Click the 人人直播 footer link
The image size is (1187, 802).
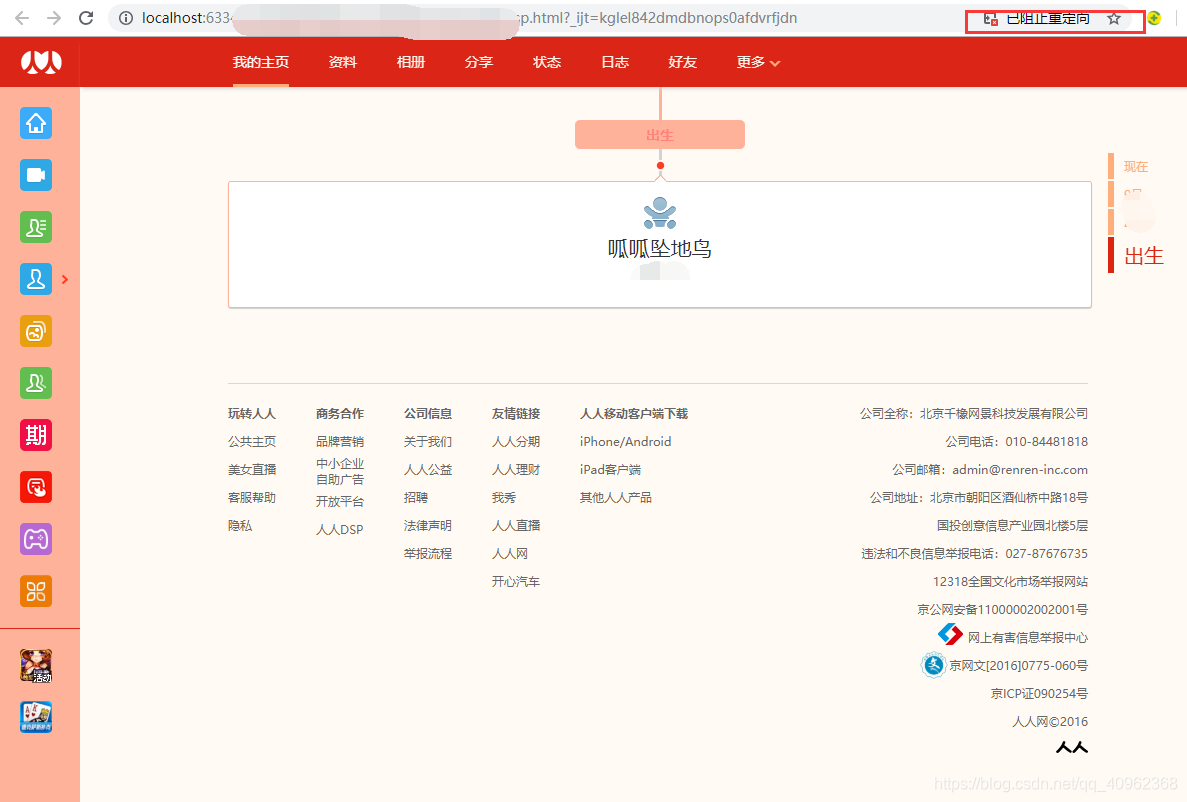pyautogui.click(x=516, y=526)
